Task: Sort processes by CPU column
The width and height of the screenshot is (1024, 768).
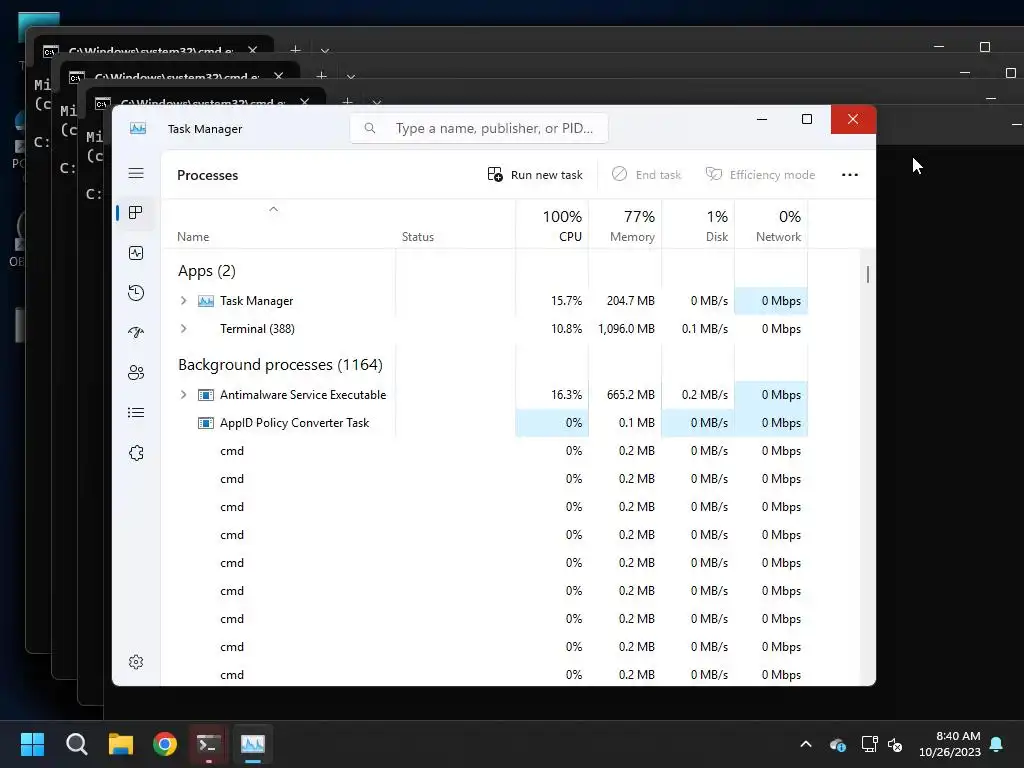Action: point(552,225)
